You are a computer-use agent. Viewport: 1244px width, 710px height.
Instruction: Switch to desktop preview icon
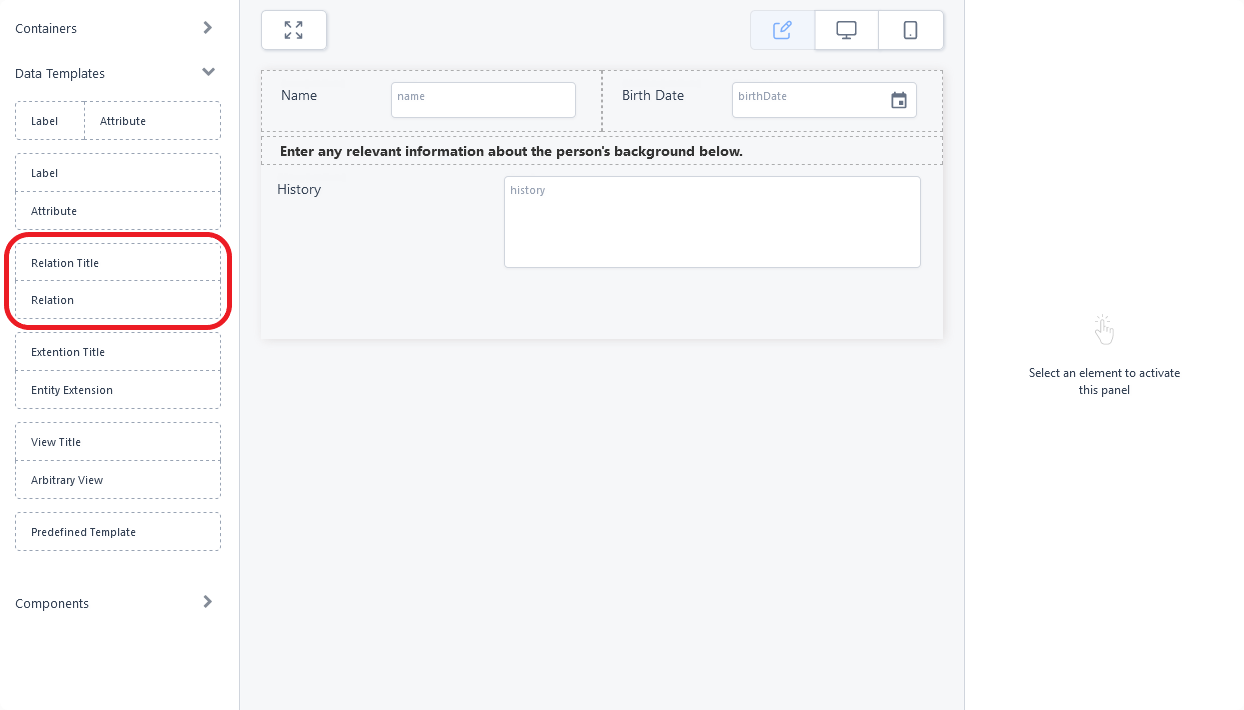click(846, 30)
